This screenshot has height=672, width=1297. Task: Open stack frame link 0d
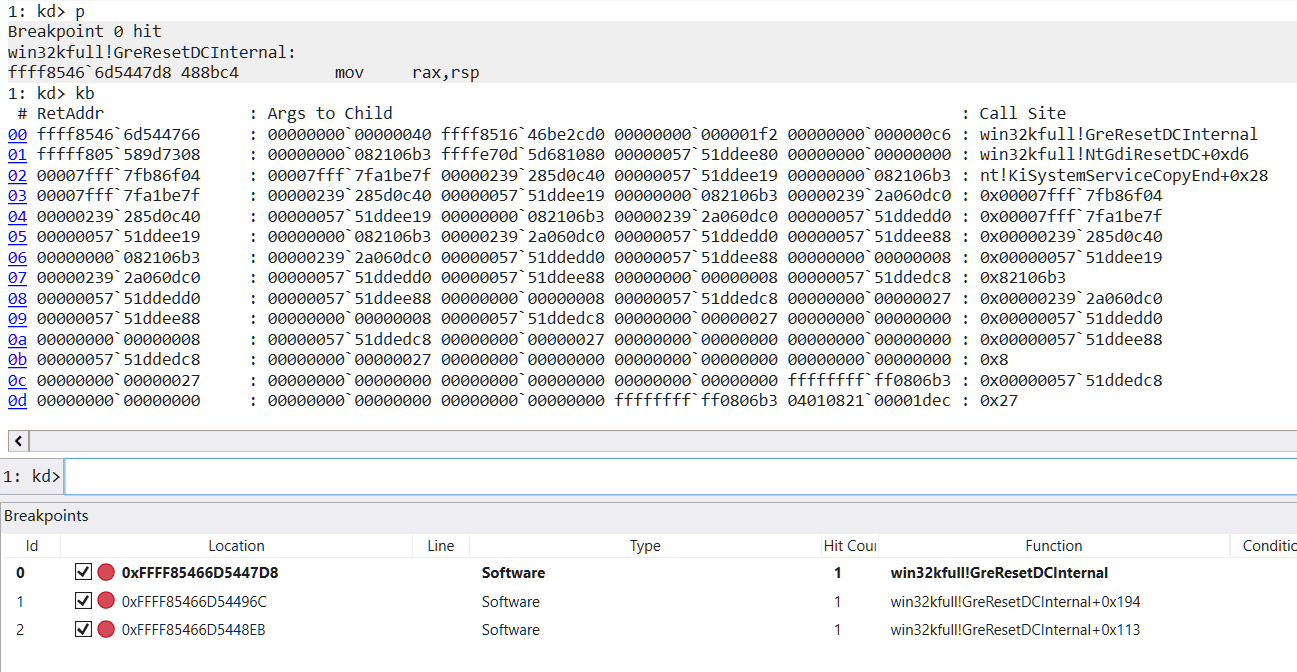point(17,401)
